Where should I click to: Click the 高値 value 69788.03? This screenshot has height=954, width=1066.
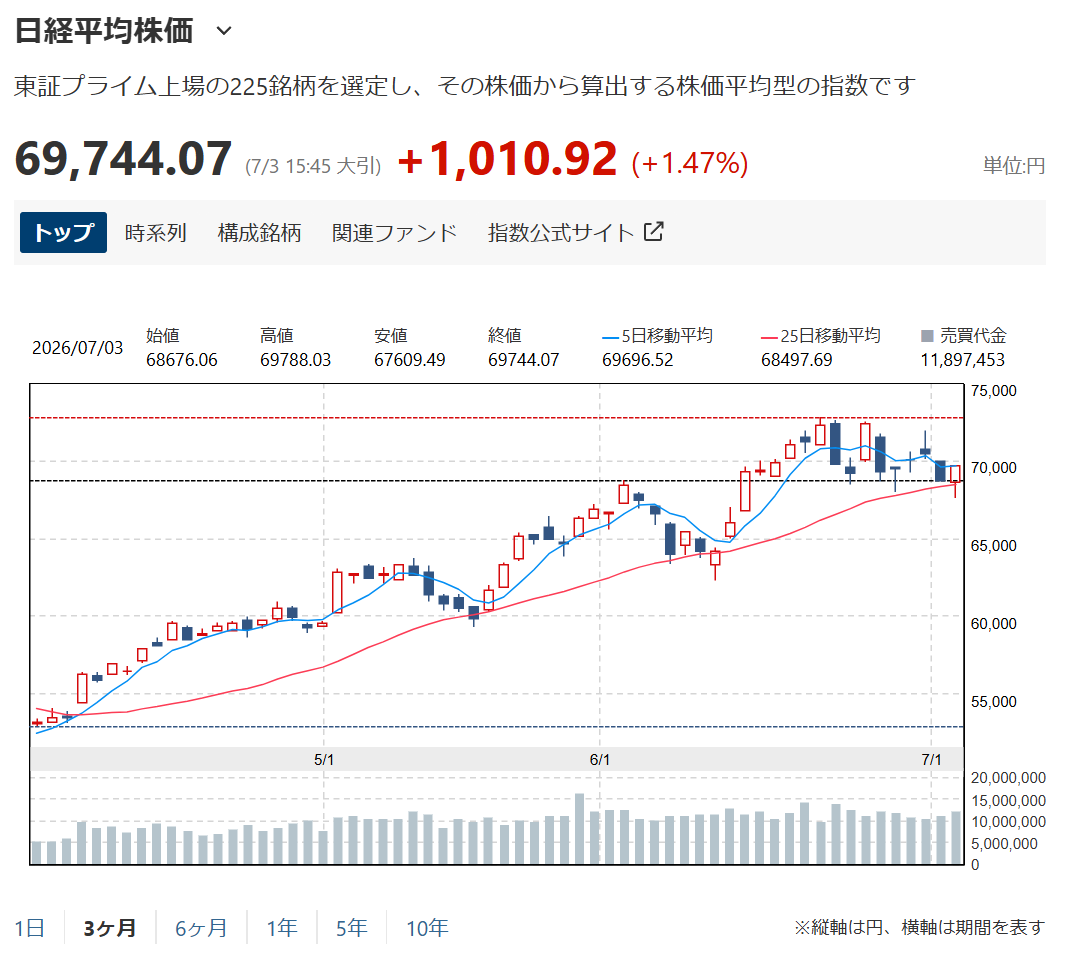295,360
